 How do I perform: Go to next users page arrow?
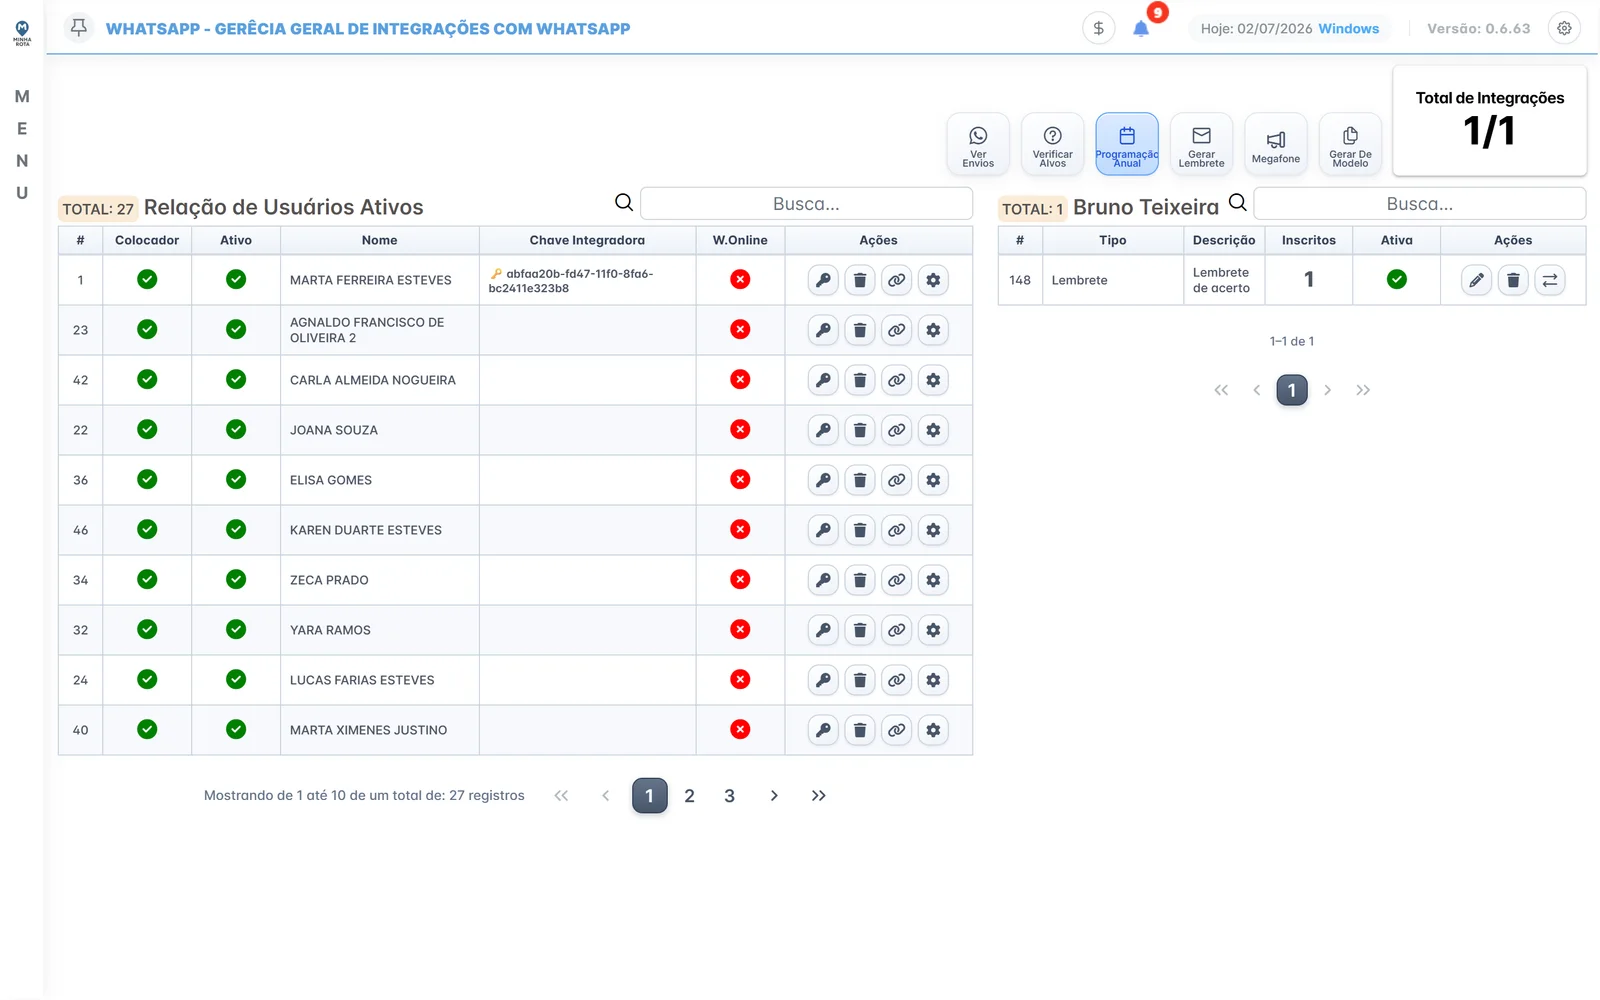tap(774, 796)
